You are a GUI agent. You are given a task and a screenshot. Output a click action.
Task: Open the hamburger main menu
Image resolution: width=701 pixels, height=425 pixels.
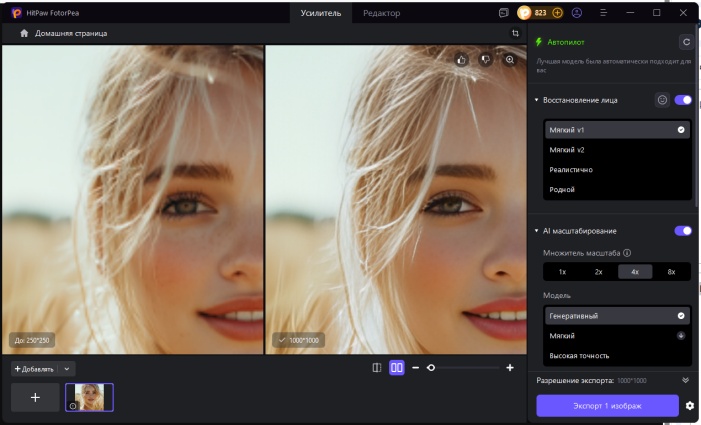(x=603, y=13)
